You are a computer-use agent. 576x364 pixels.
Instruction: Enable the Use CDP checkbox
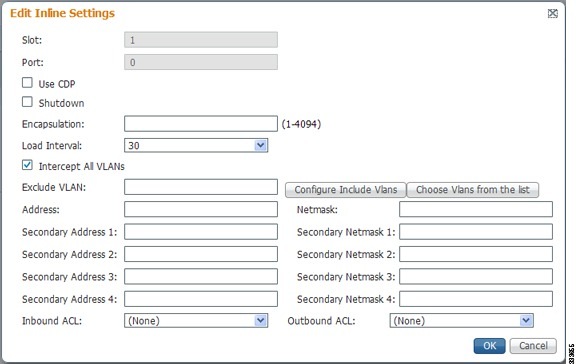(x=27, y=83)
